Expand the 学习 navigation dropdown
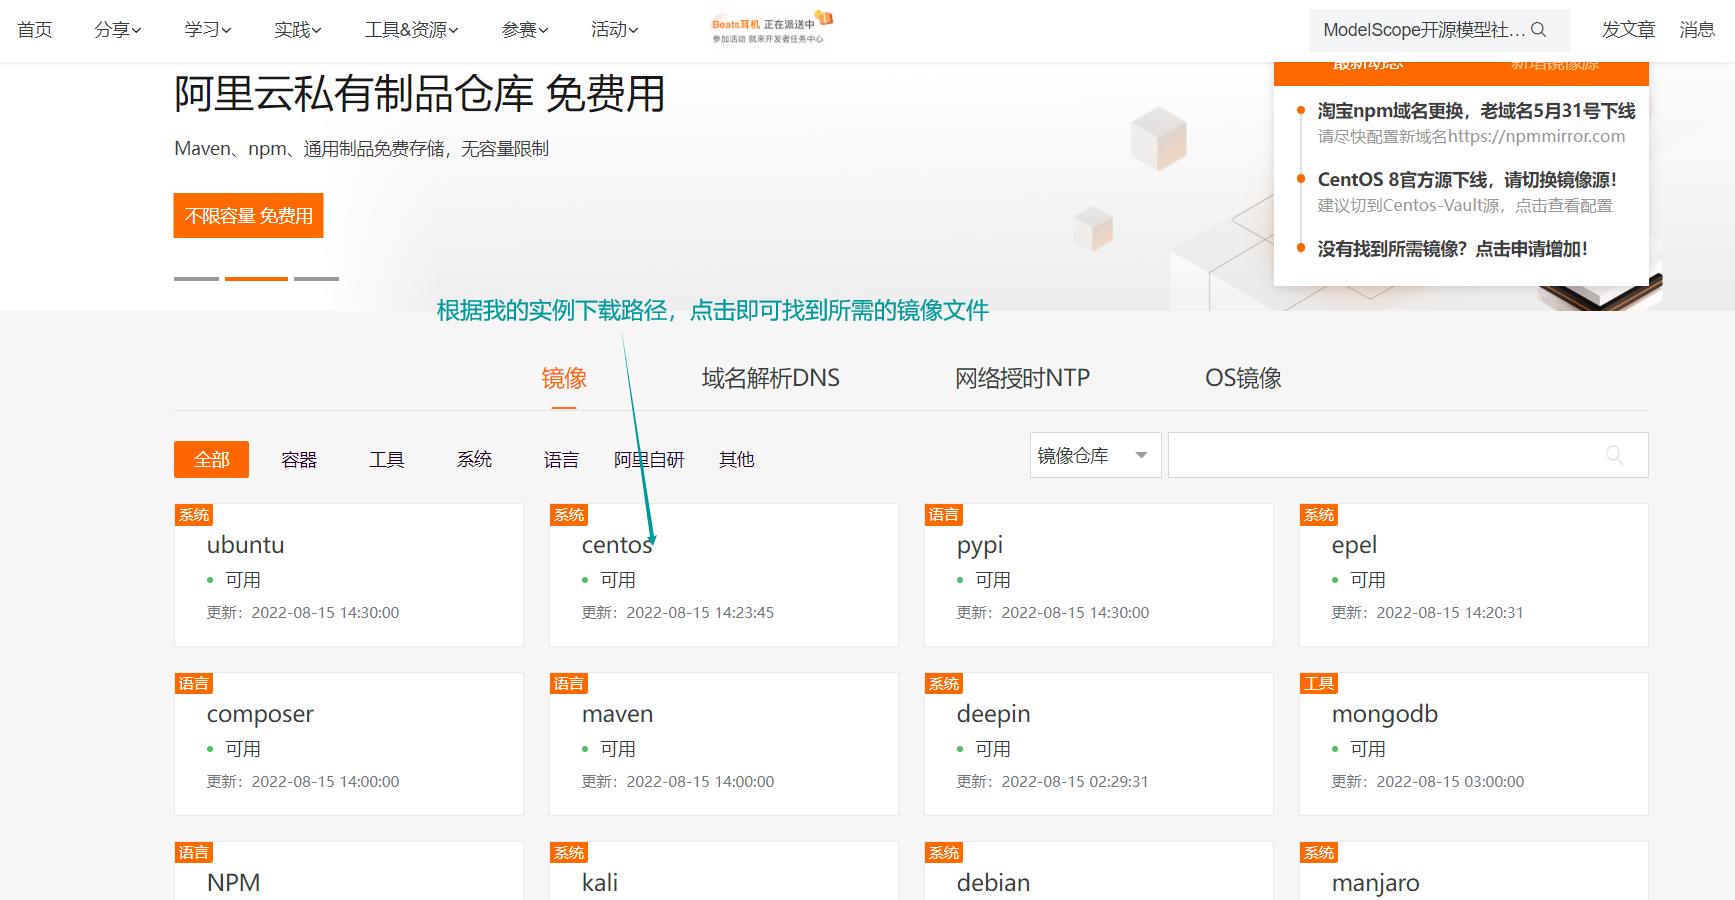 point(208,30)
